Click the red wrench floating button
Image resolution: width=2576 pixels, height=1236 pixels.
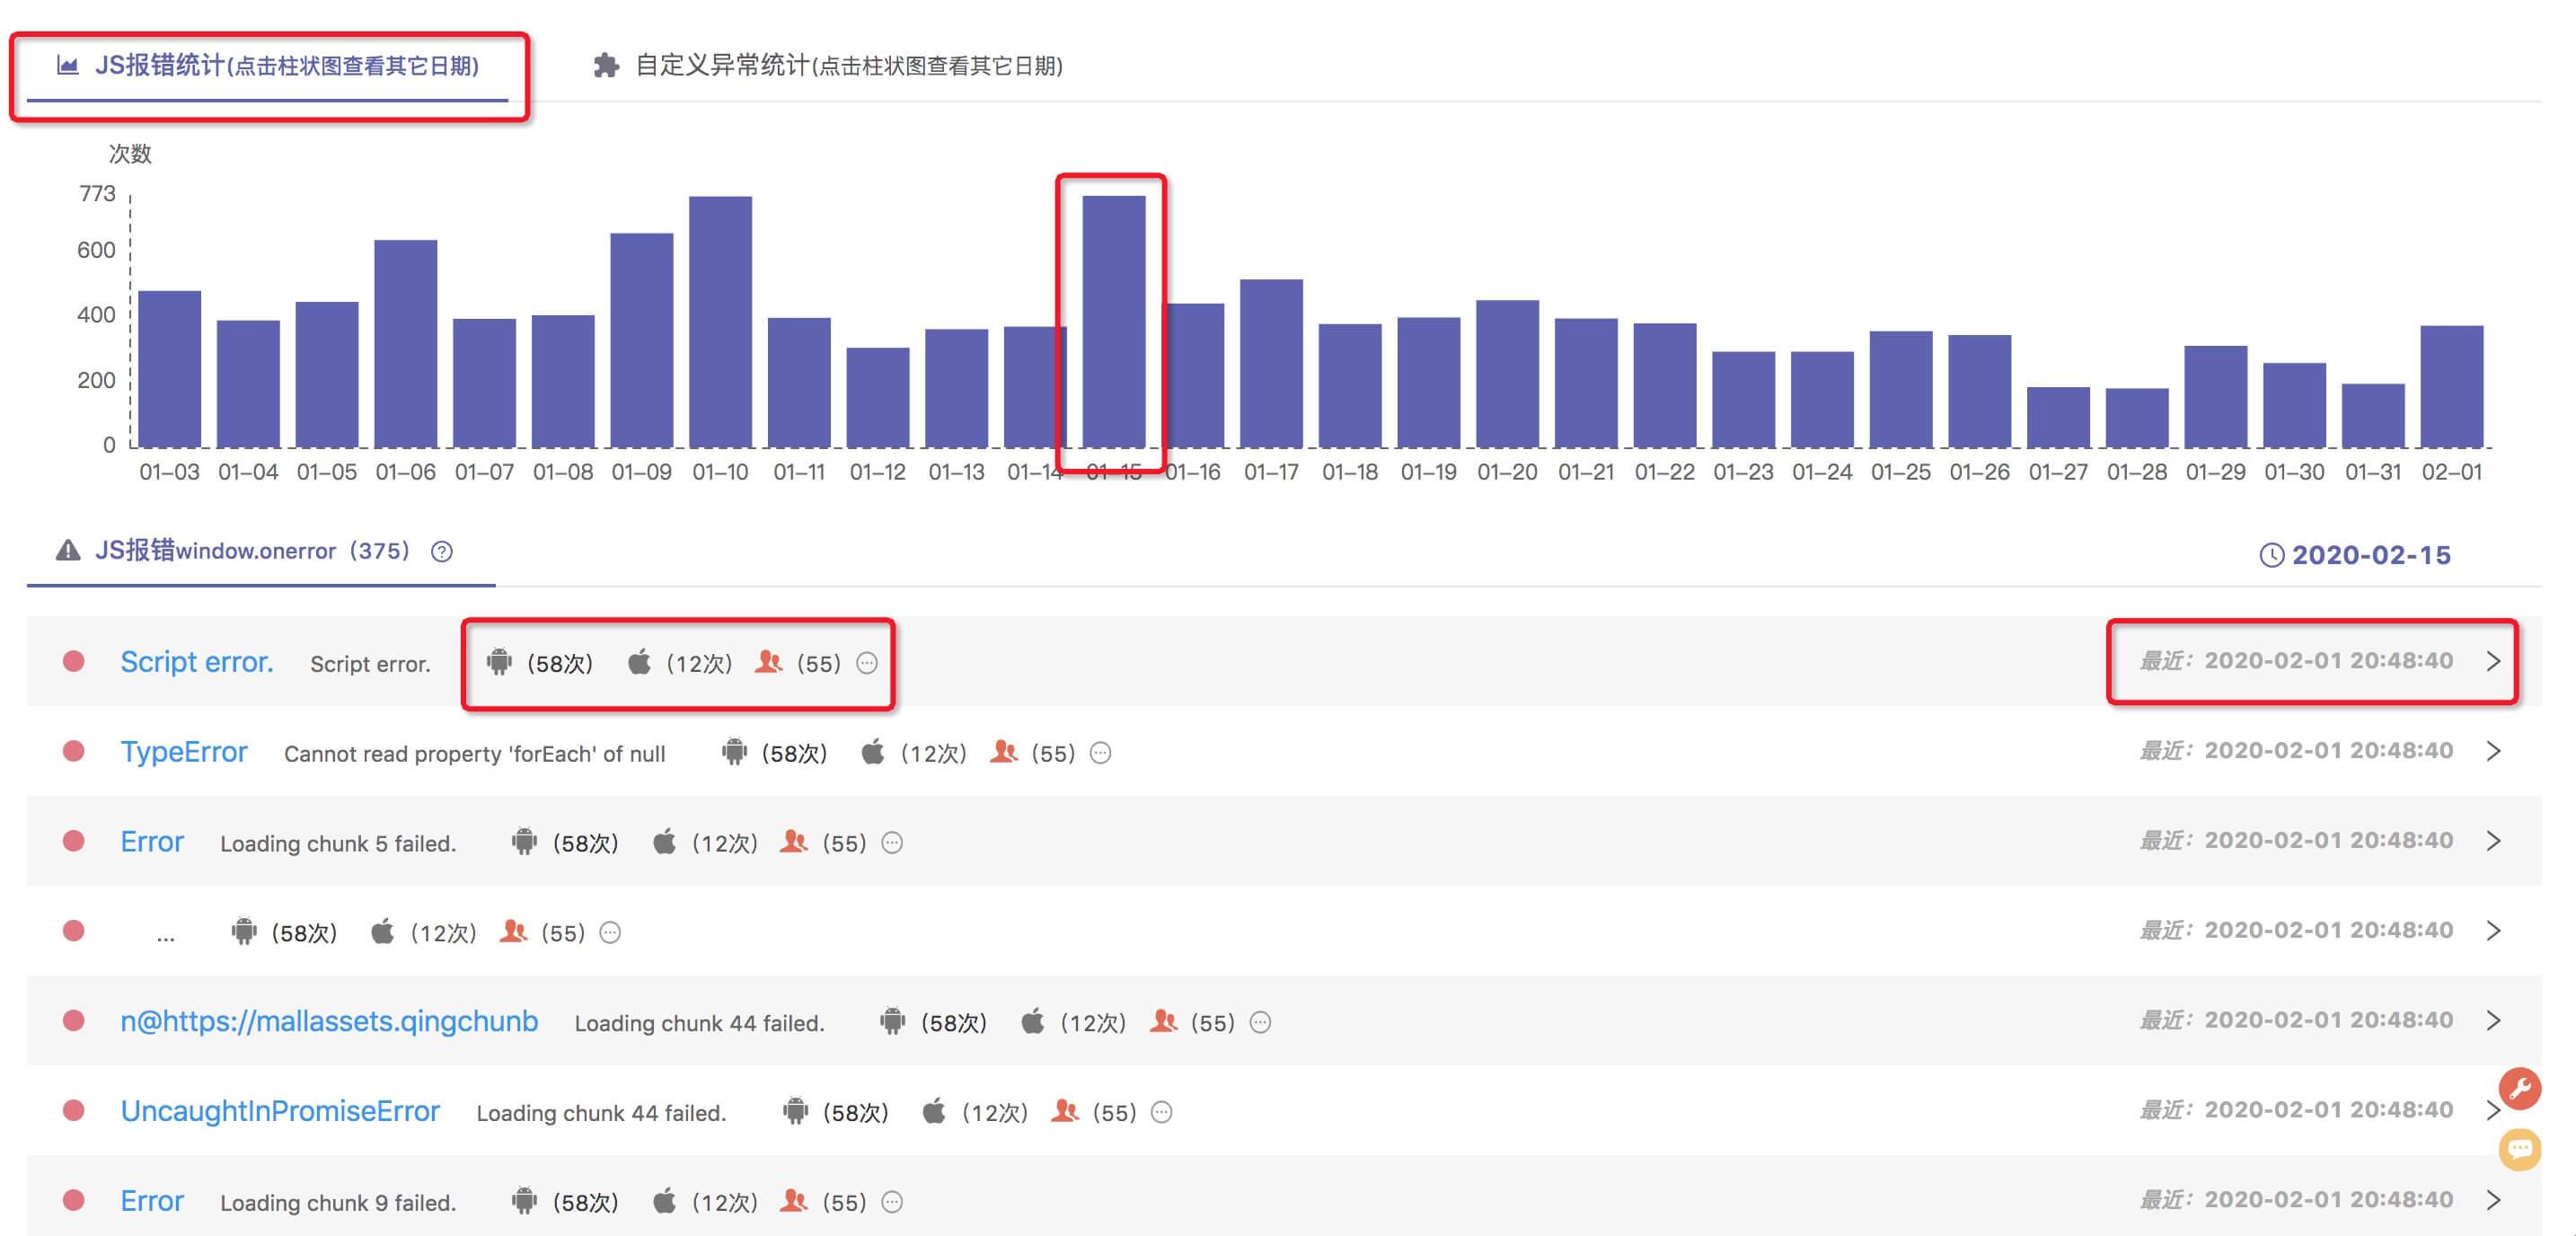pyautogui.click(x=2520, y=1088)
